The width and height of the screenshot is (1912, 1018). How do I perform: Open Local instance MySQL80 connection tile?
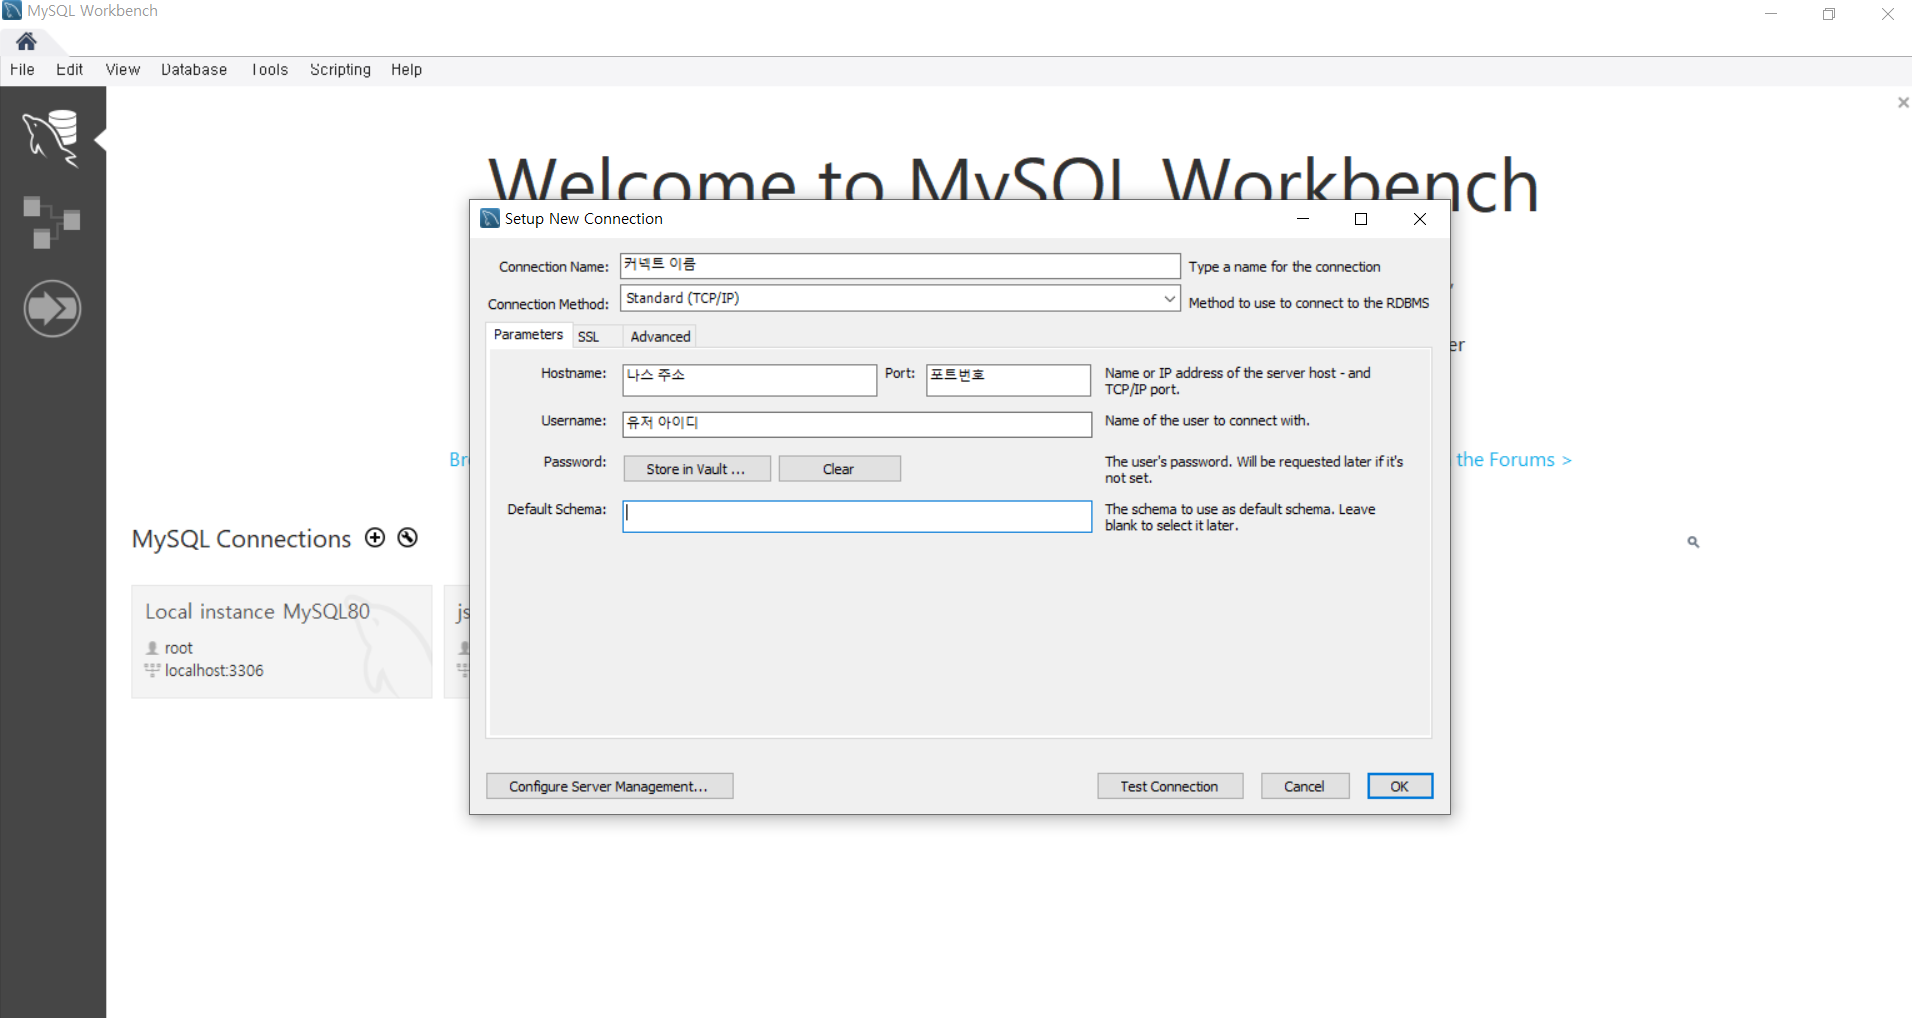pyautogui.click(x=282, y=641)
